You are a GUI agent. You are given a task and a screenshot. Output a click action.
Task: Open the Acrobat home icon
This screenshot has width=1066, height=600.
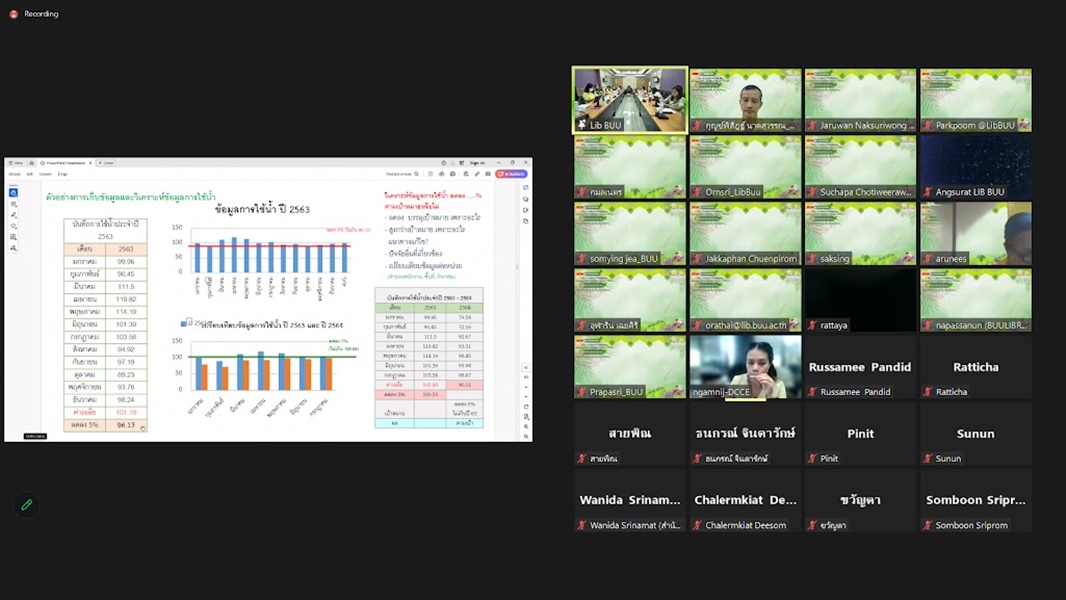click(31, 163)
